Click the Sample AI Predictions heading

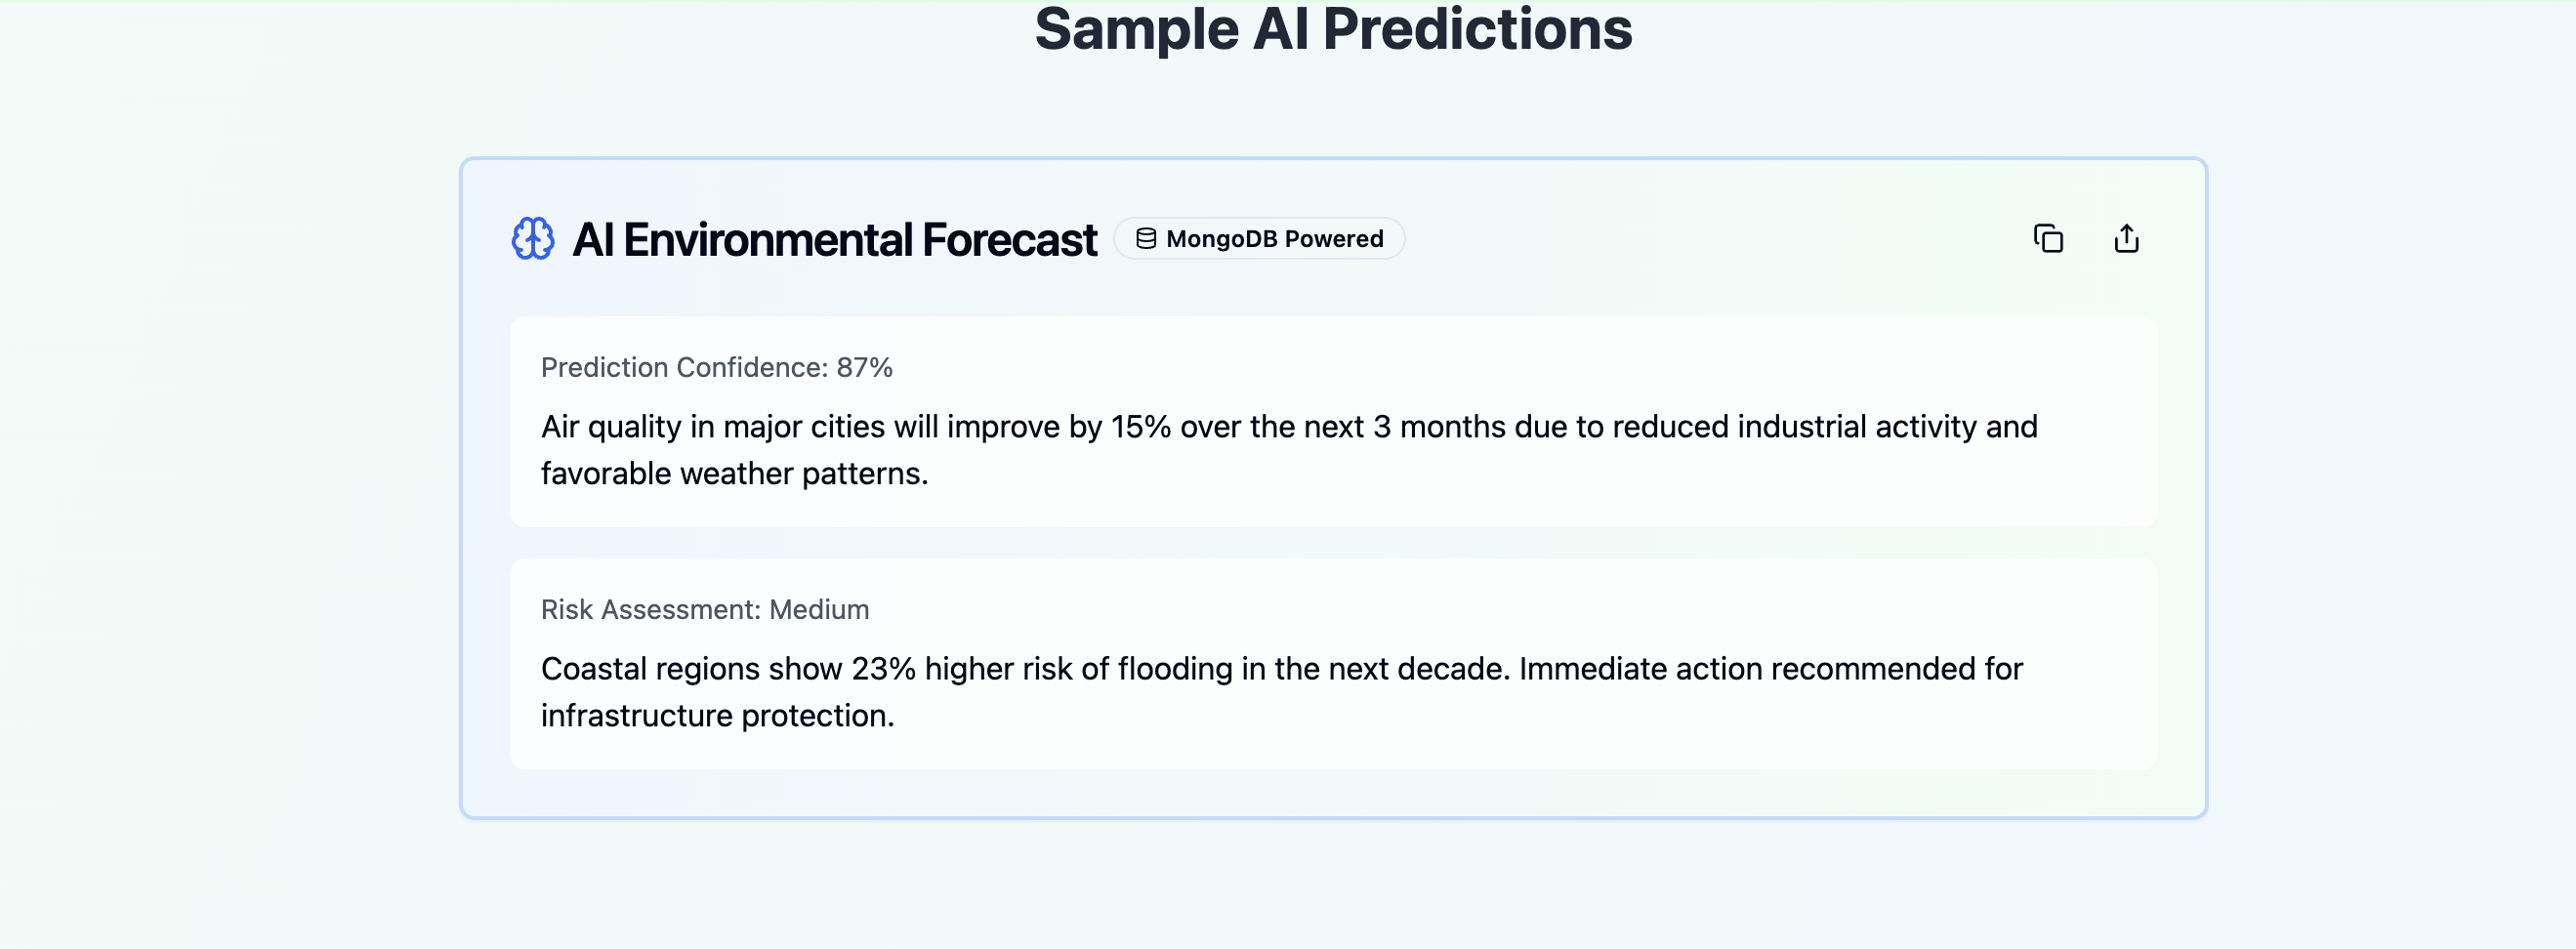coord(1333,29)
